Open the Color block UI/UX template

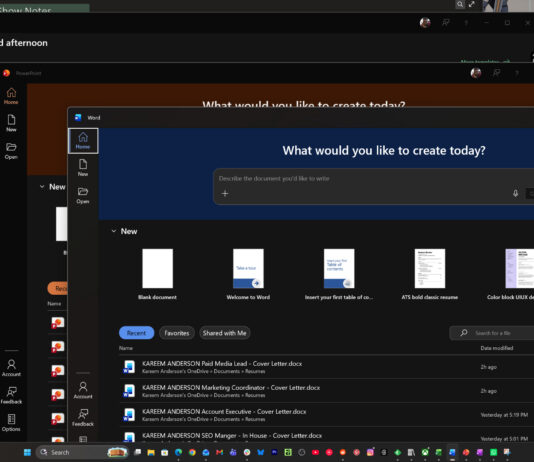pyautogui.click(x=511, y=274)
